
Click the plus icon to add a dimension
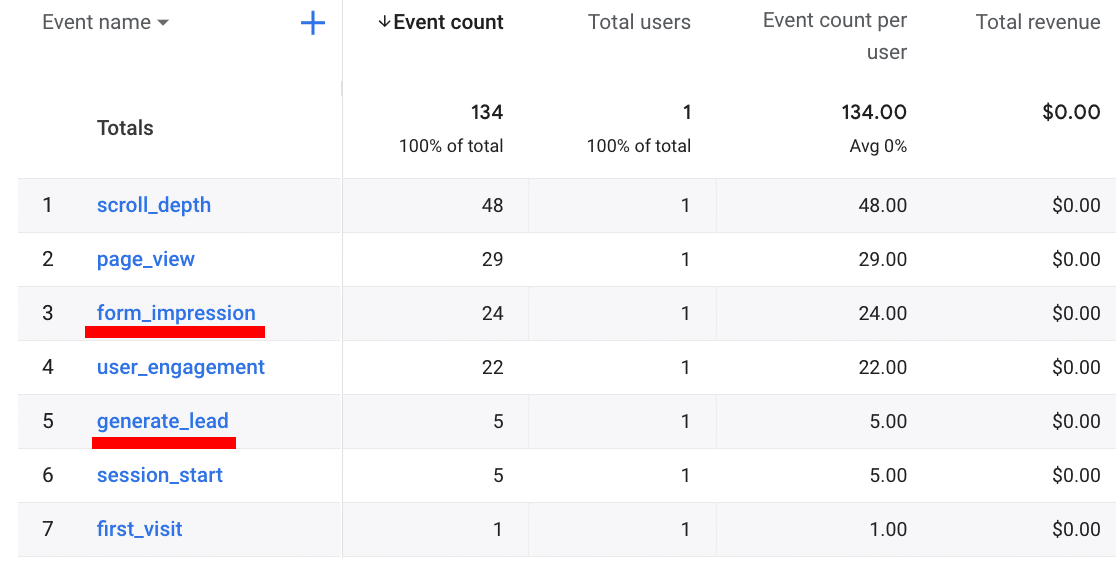pos(313,23)
